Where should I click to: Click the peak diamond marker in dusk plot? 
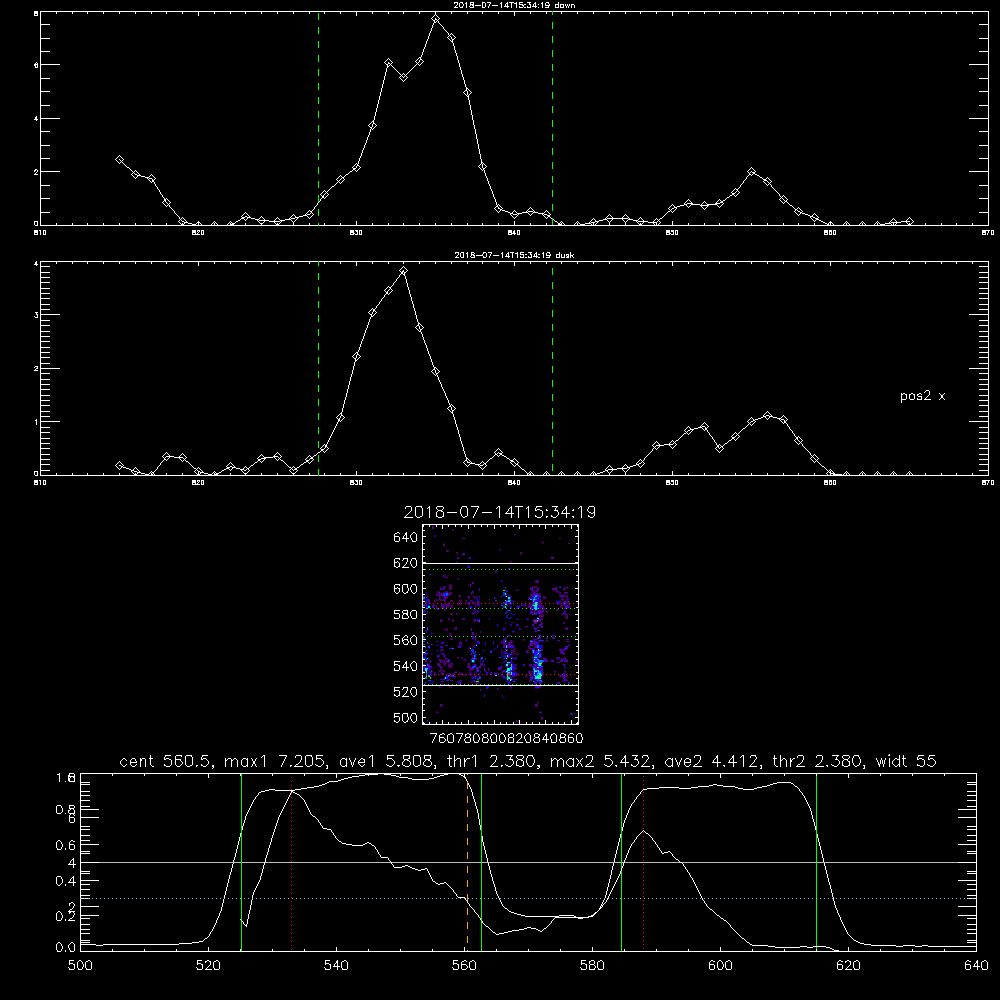[x=403, y=271]
